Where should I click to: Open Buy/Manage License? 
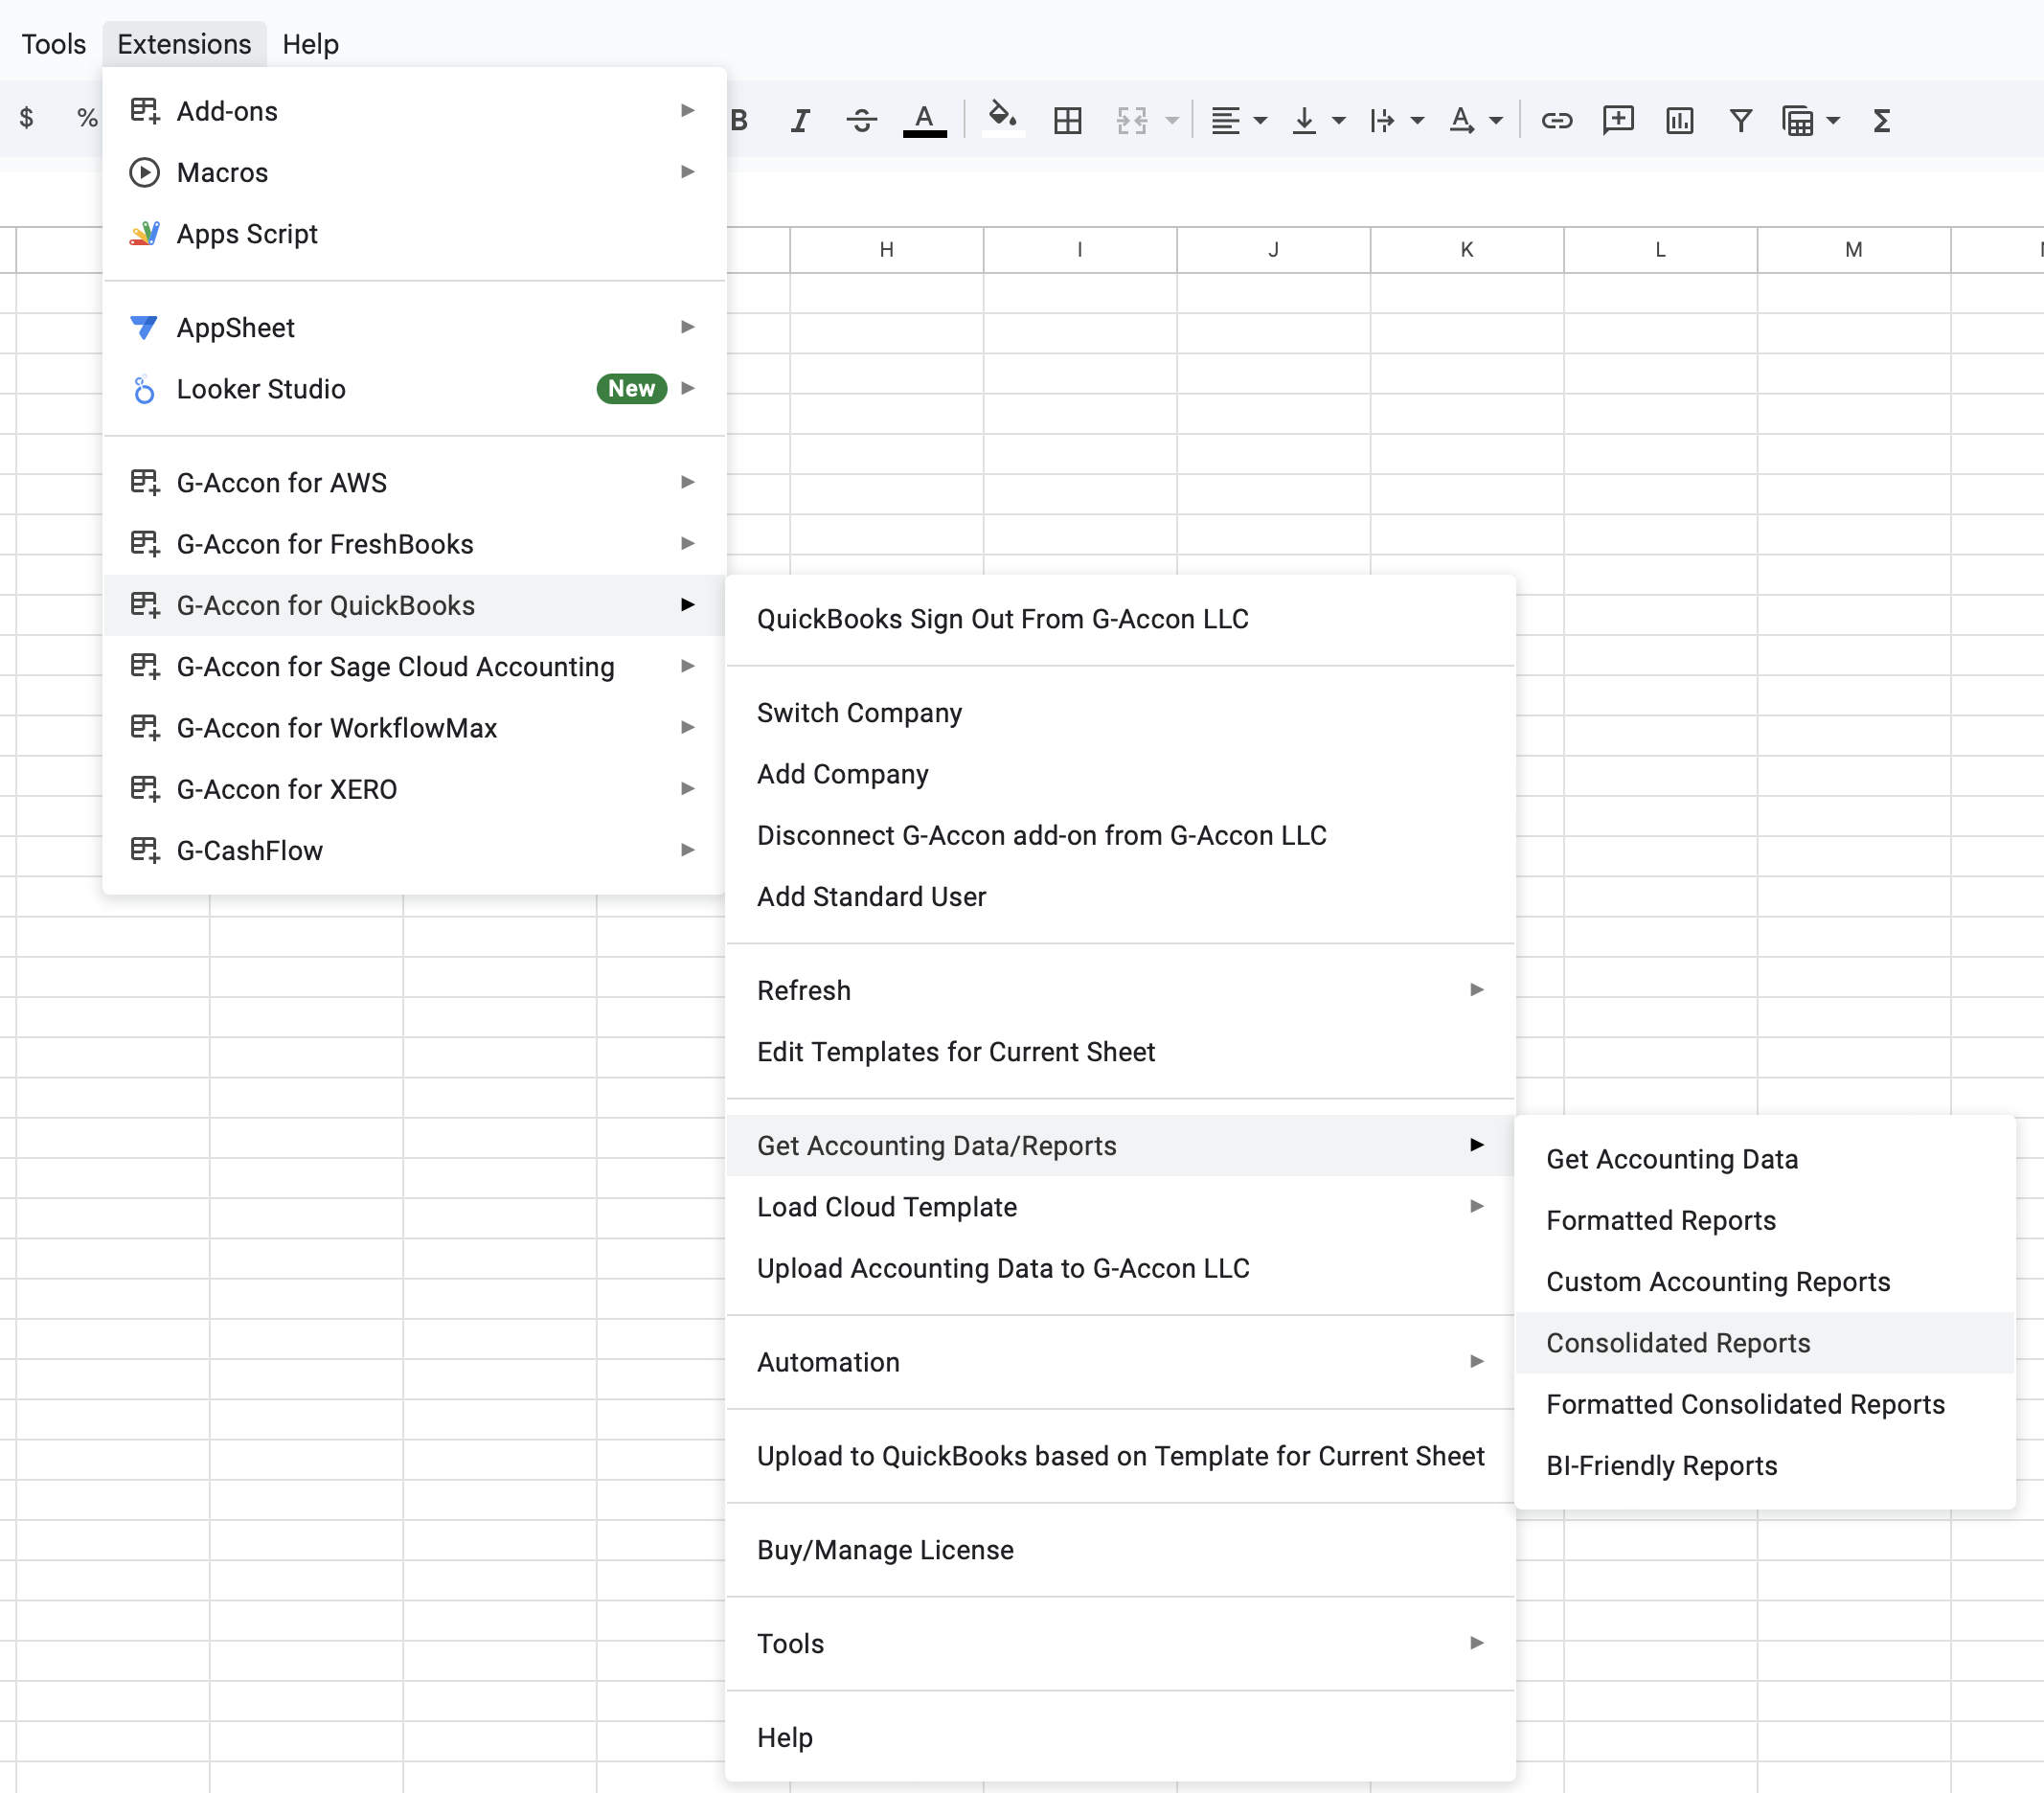pos(1120,1550)
